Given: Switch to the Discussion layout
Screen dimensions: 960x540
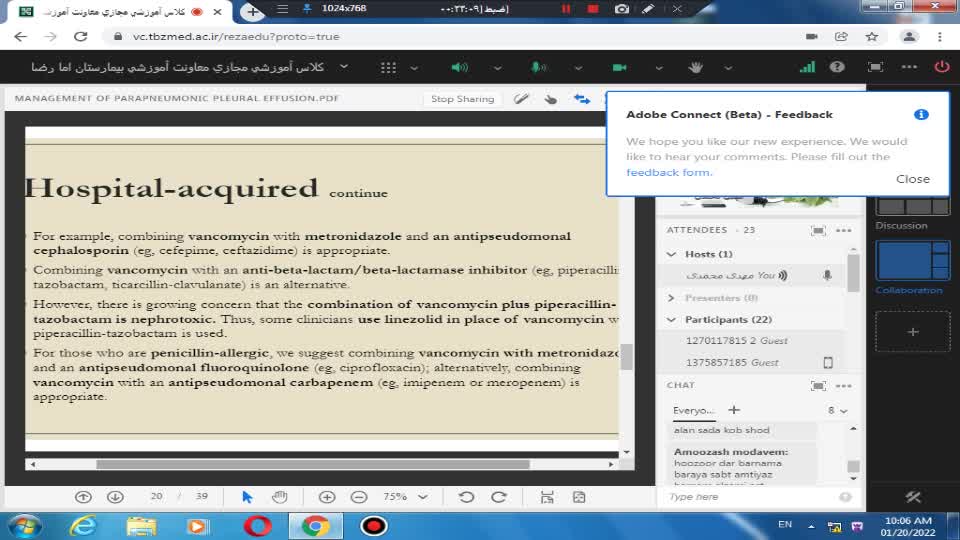Looking at the screenshot, I should [x=912, y=207].
